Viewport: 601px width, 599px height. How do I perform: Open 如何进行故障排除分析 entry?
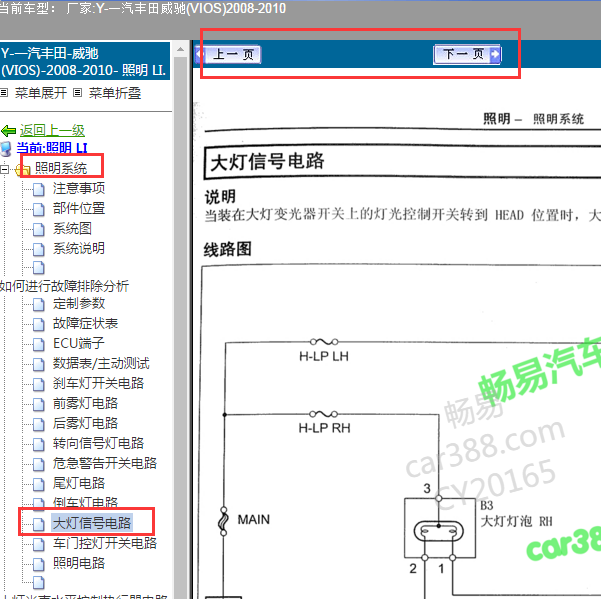[64, 286]
